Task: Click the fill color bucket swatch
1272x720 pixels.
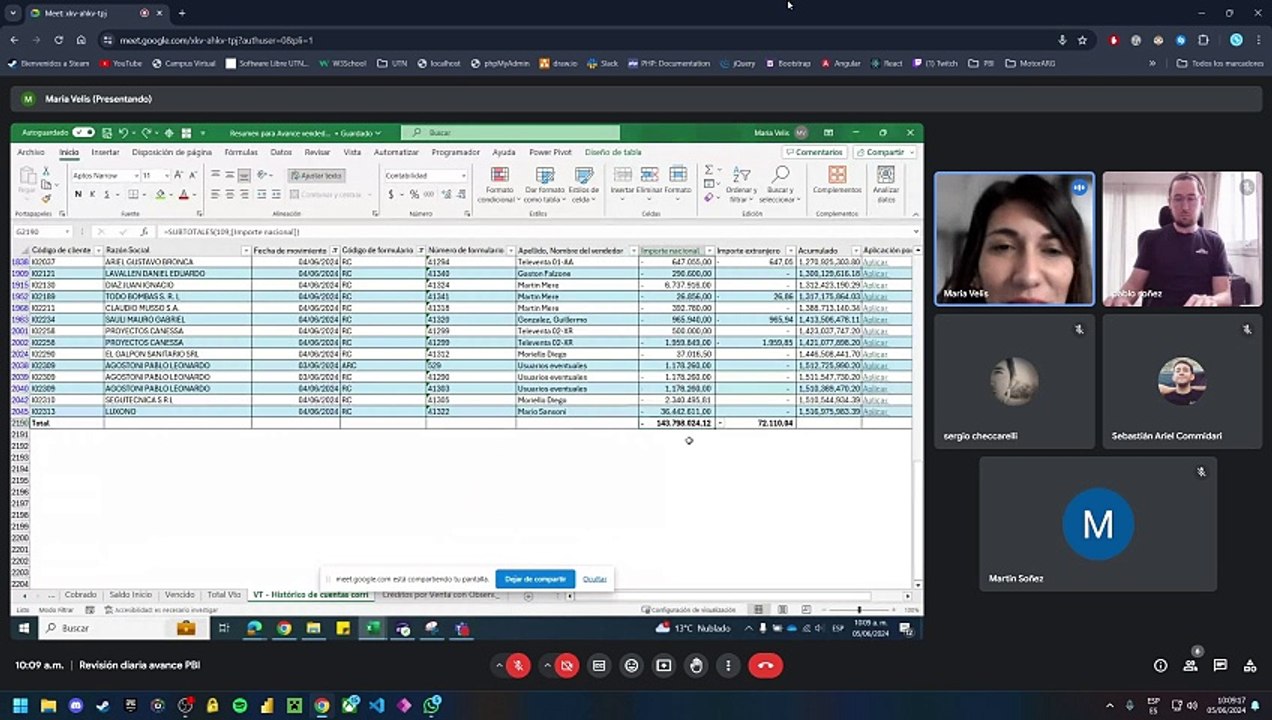Action: tap(160, 194)
